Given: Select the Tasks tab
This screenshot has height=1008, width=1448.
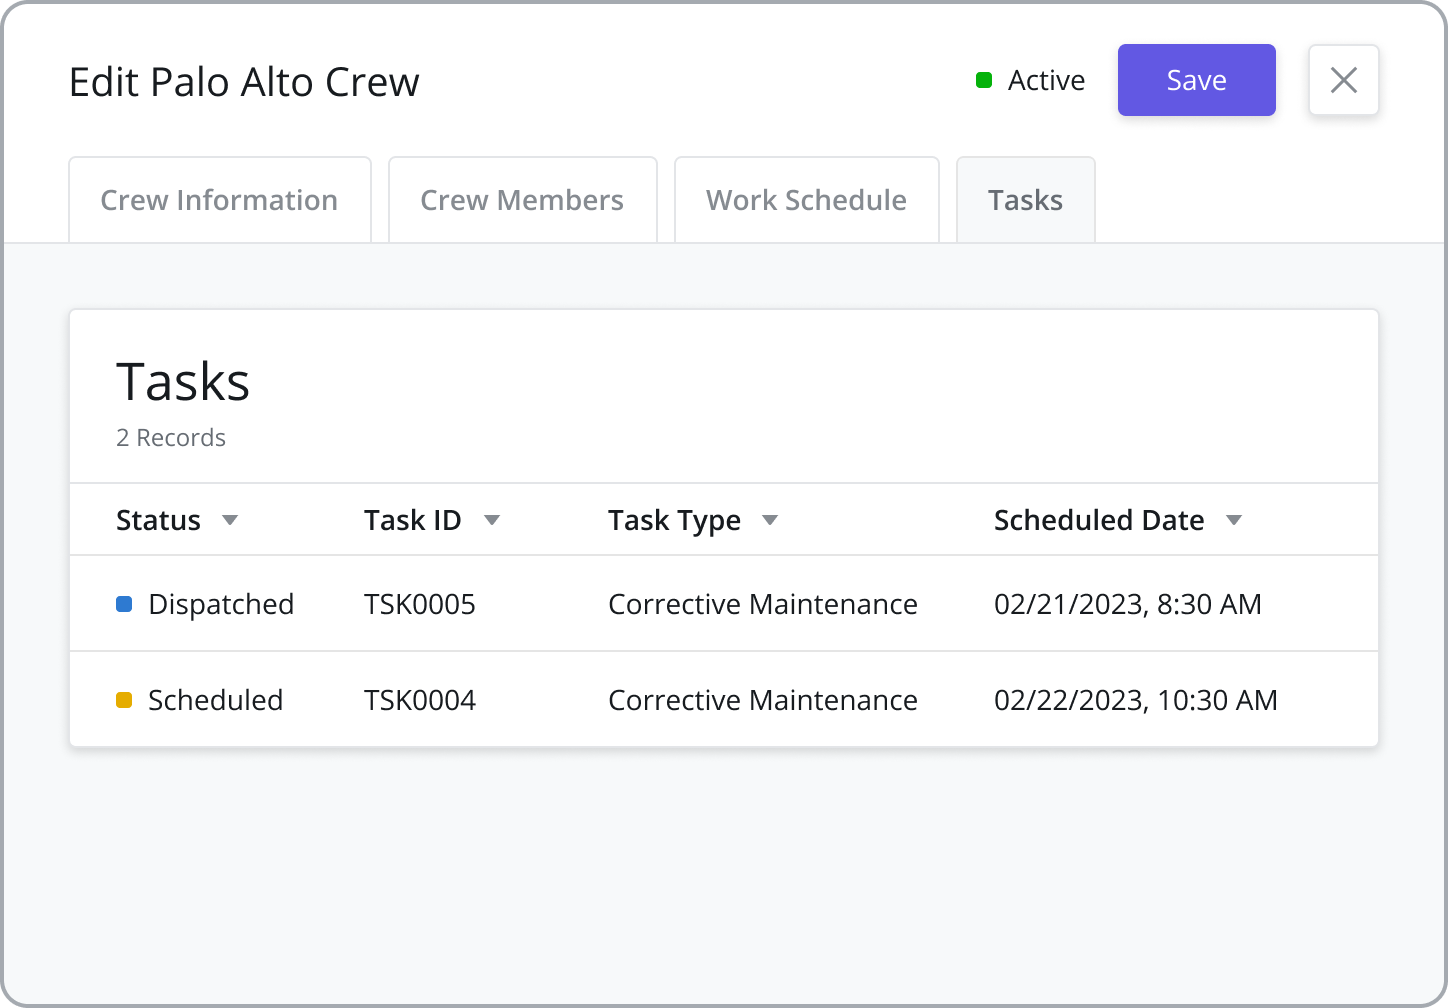Looking at the screenshot, I should (1026, 200).
